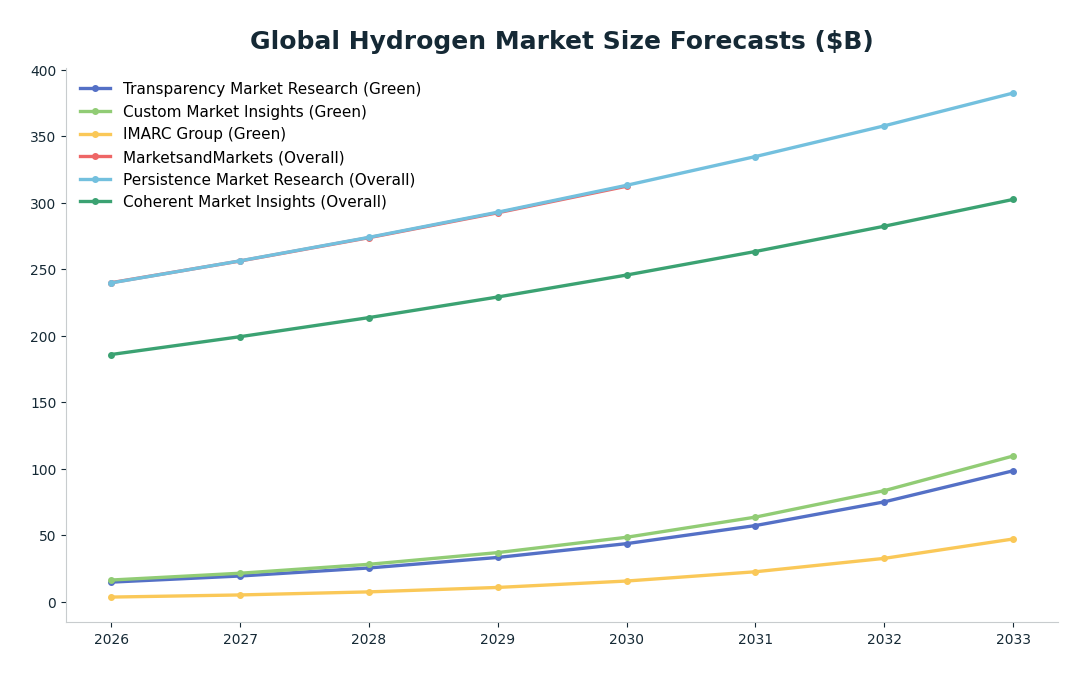Image resolution: width=1088 pixels, height=676 pixels.
Task: Click the y-axis label '250'
Action: click(x=44, y=270)
